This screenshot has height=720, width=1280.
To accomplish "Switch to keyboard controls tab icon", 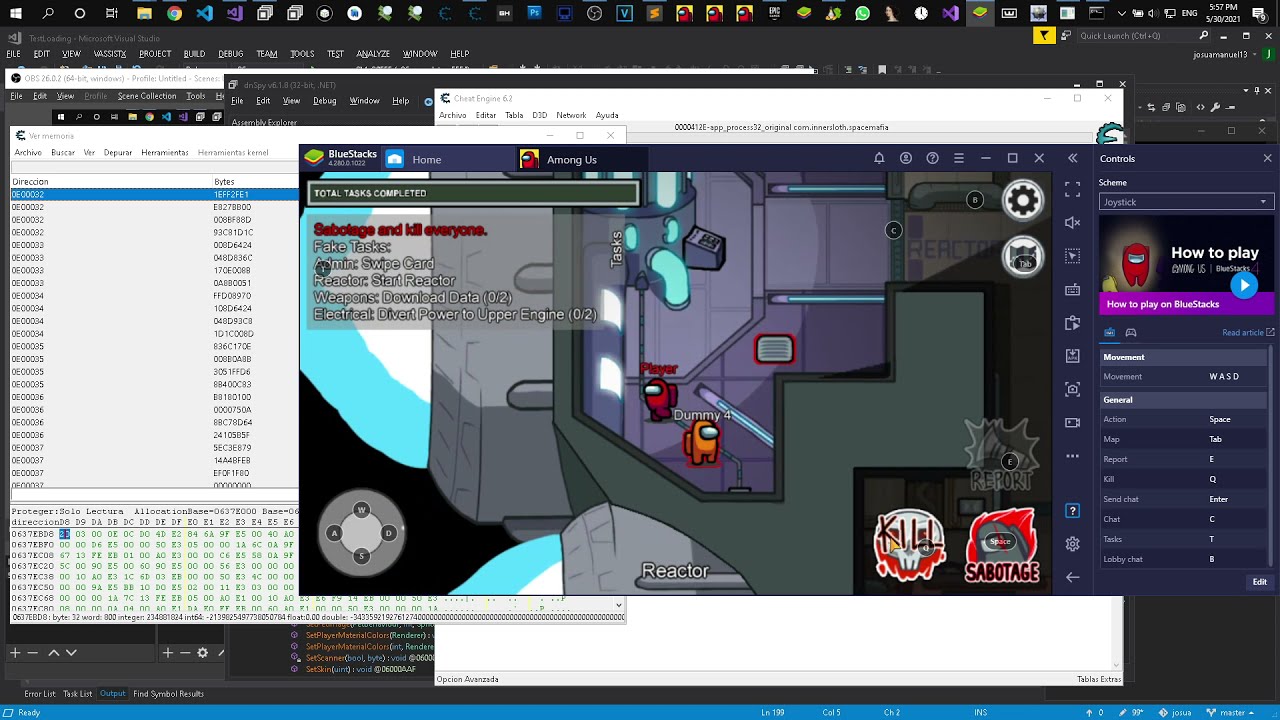I will [1110, 332].
